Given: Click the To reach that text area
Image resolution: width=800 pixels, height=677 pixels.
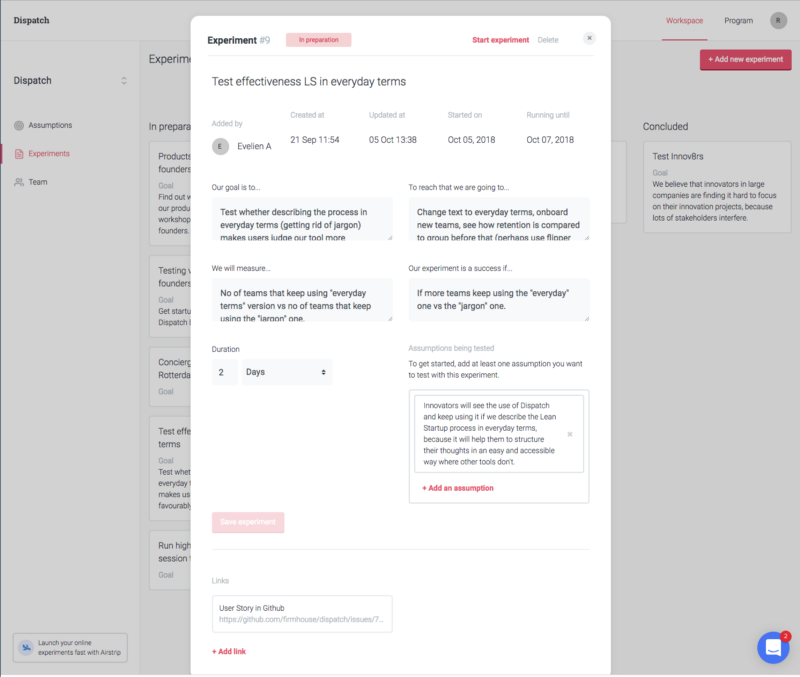Looking at the screenshot, I should [498, 219].
